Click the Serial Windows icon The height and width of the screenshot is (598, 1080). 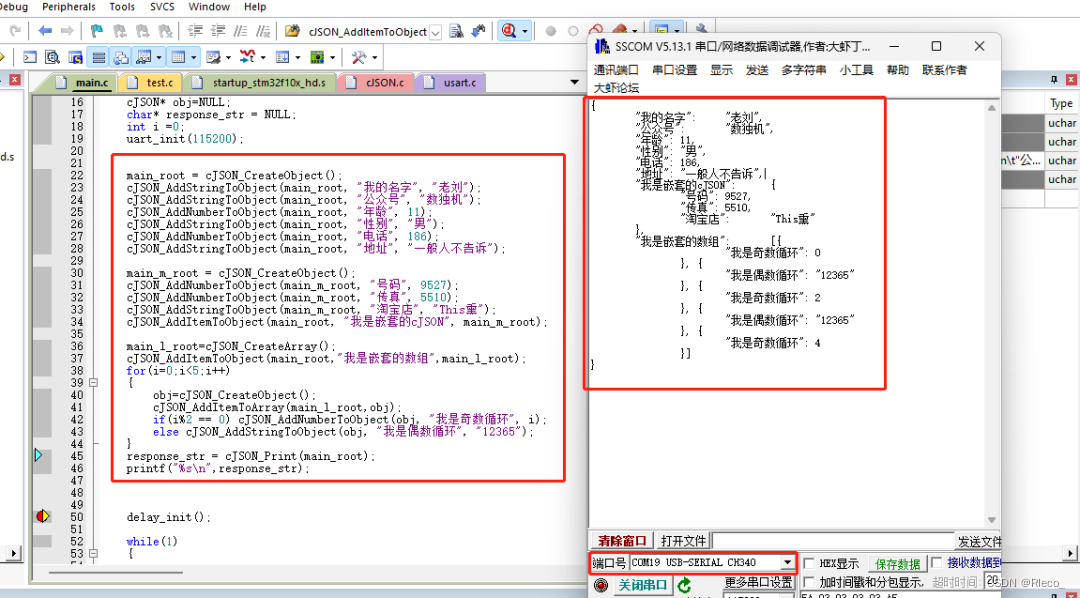tap(214, 57)
